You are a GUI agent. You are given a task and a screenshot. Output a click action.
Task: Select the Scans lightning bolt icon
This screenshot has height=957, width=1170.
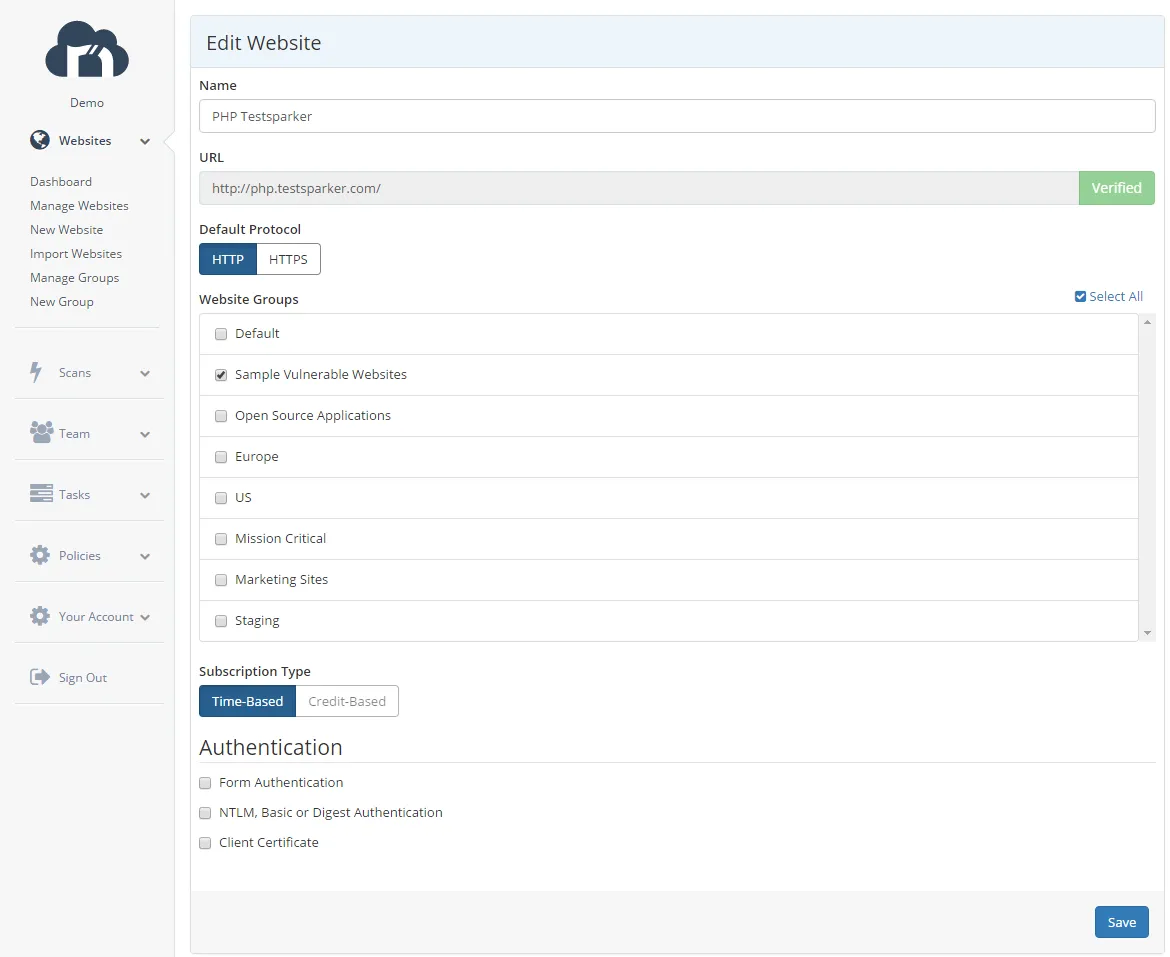[x=37, y=371]
